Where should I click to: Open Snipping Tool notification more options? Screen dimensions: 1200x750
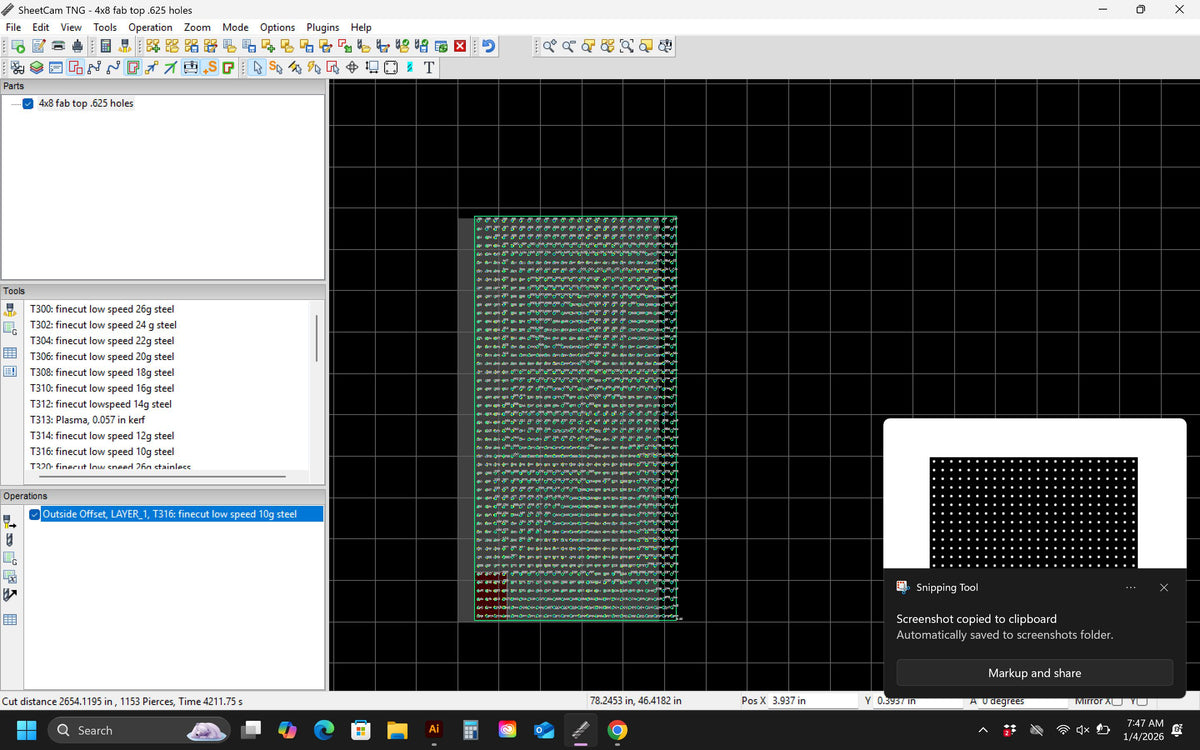click(1130, 588)
